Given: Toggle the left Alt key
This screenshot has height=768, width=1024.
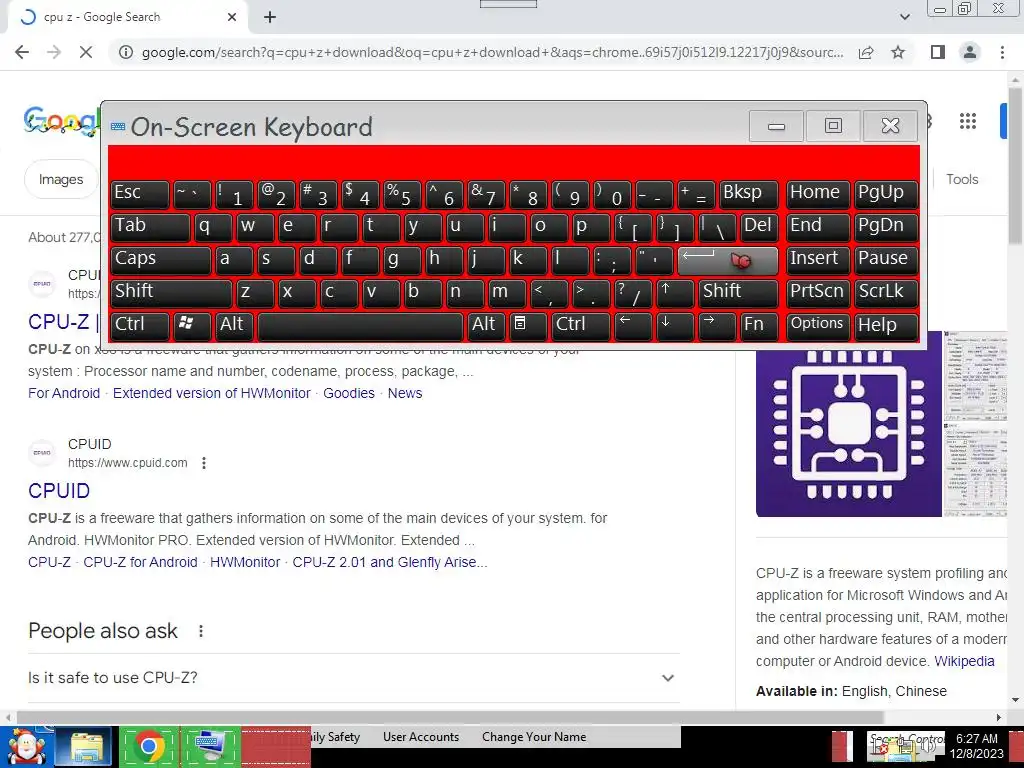Looking at the screenshot, I should point(234,326).
